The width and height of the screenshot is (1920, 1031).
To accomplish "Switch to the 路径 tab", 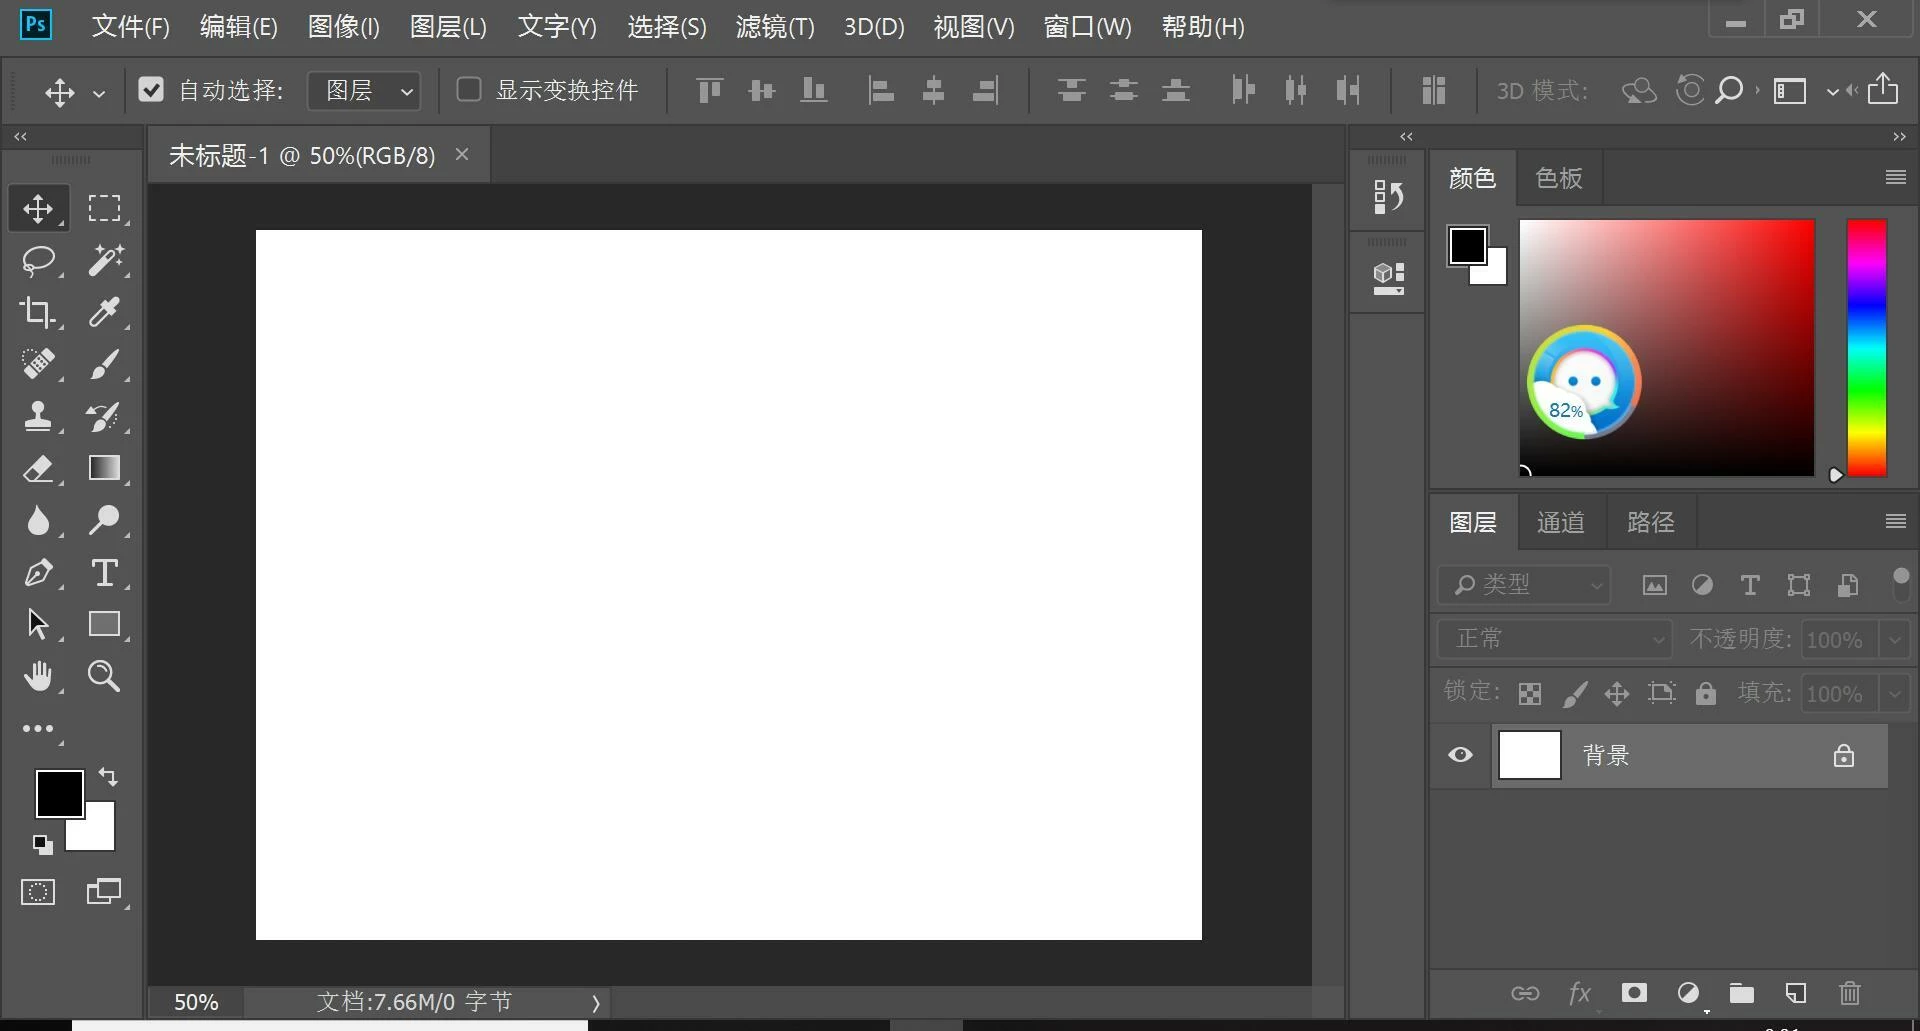I will click(x=1651, y=522).
